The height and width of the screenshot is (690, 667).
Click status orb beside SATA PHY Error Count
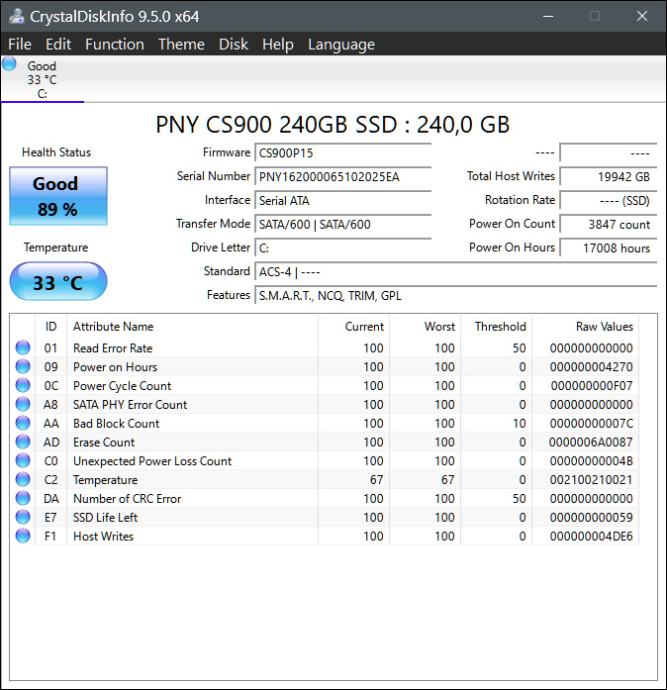pyautogui.click(x=23, y=404)
